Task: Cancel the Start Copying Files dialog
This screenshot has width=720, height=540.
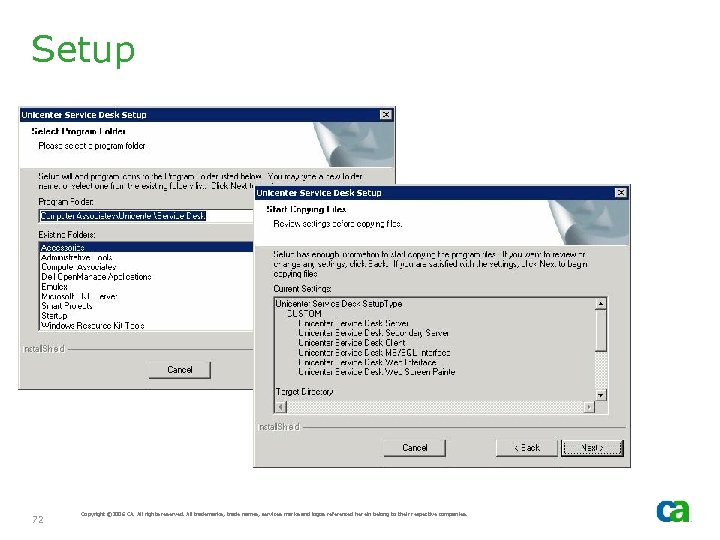Action: pos(415,448)
